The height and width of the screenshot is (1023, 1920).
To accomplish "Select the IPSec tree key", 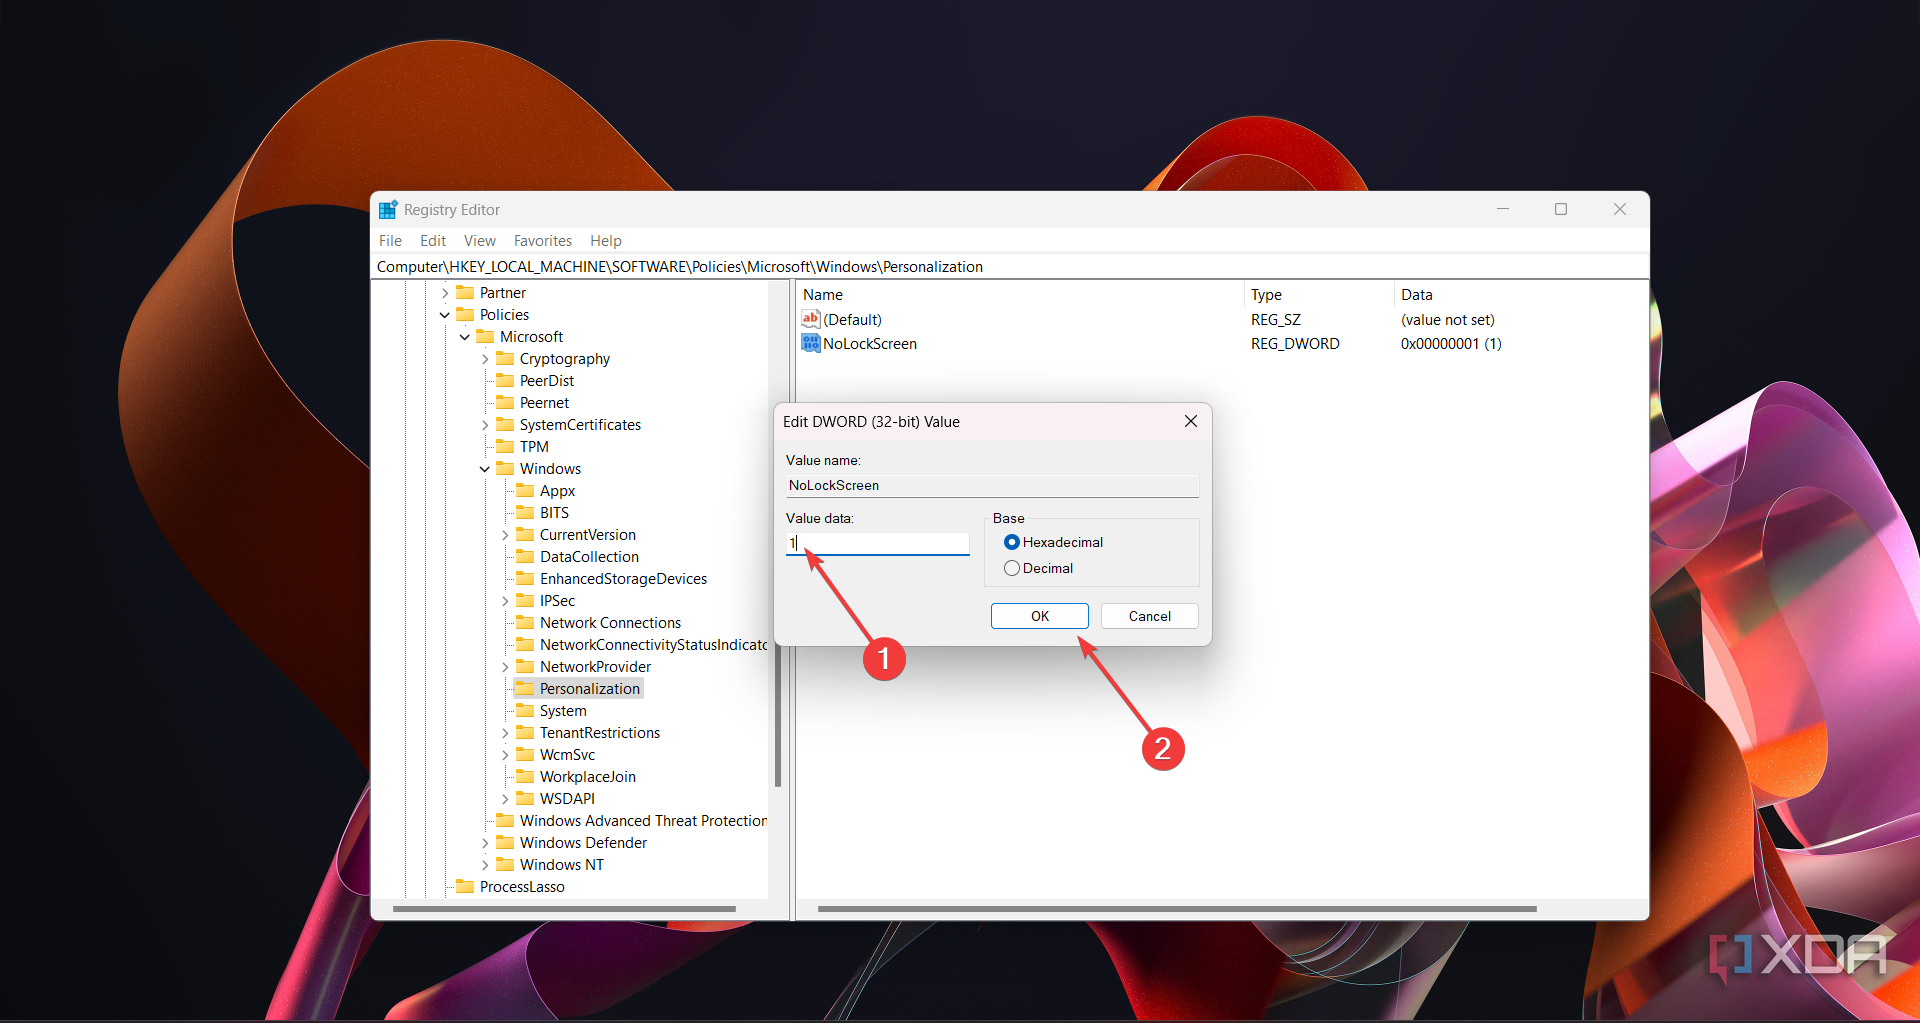I will [x=557, y=600].
